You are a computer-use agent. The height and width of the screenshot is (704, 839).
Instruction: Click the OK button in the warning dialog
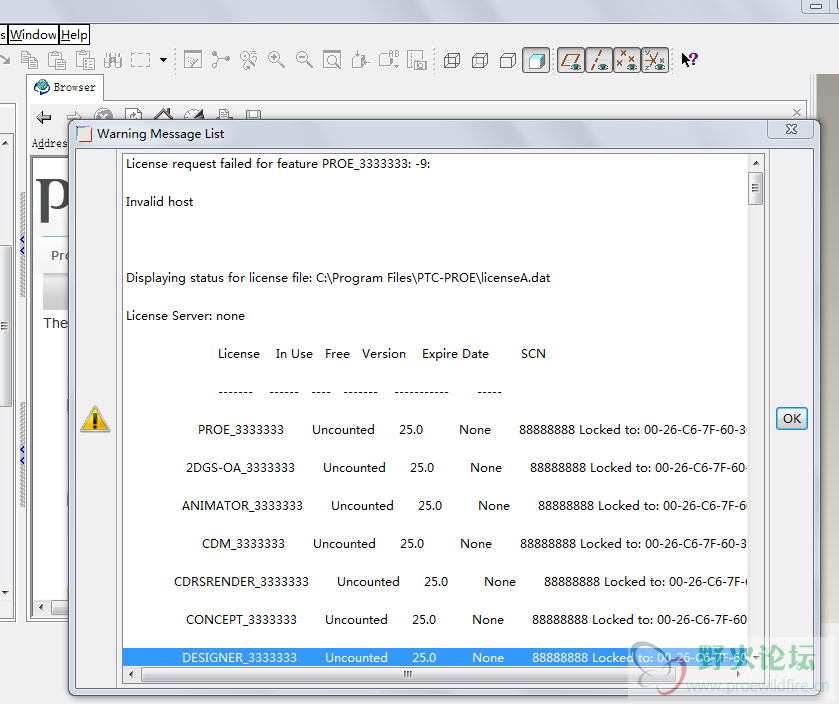point(791,418)
